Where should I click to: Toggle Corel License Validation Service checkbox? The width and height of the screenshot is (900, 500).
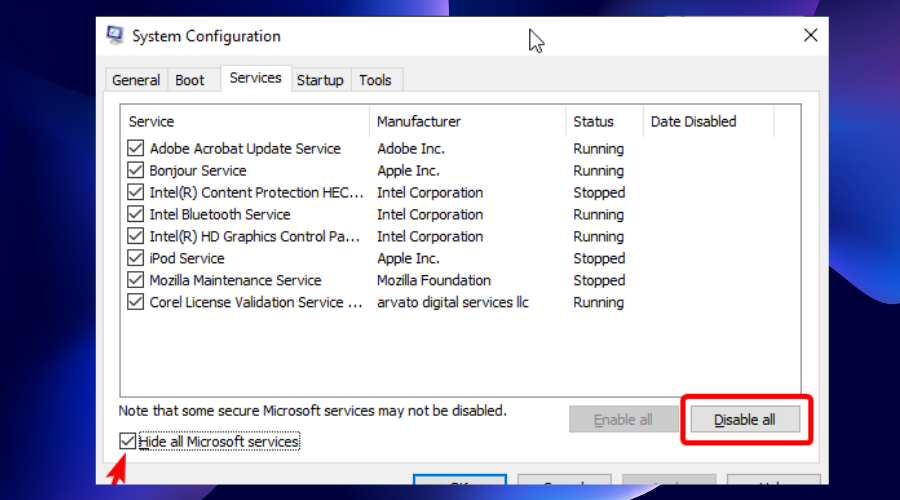[x=135, y=301]
